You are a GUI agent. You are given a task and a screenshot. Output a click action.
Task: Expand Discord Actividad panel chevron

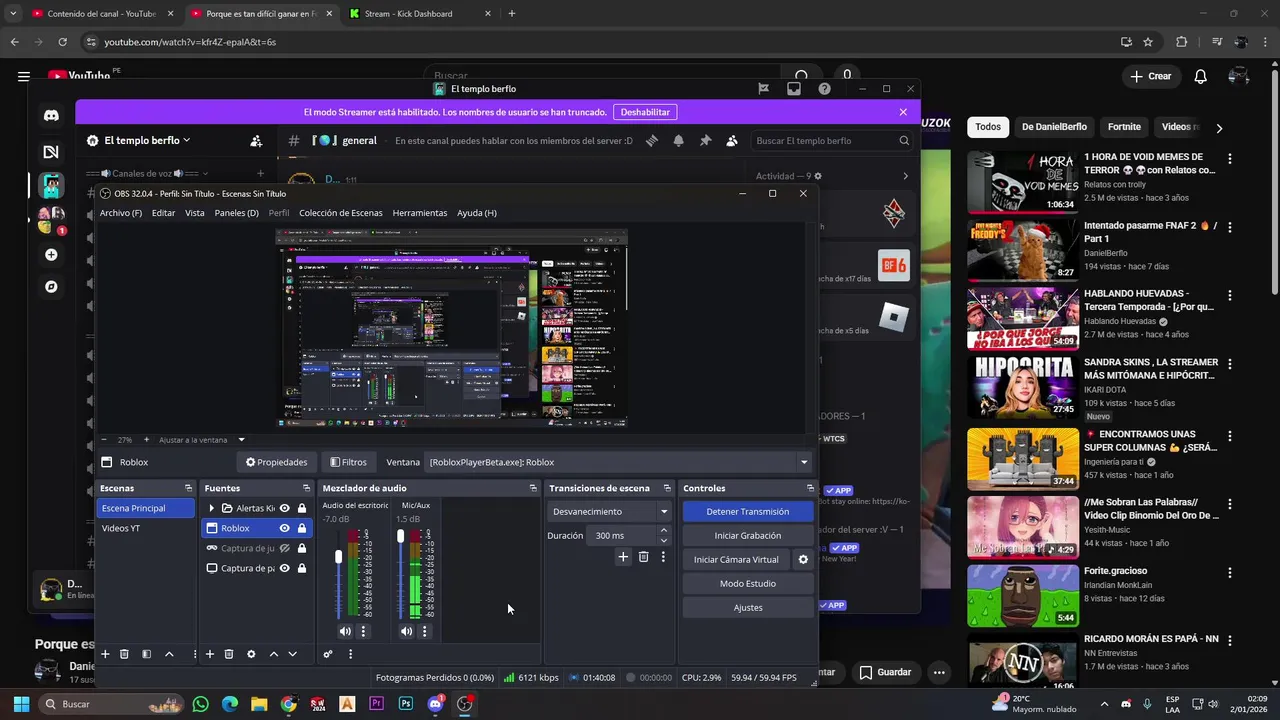coord(906,176)
